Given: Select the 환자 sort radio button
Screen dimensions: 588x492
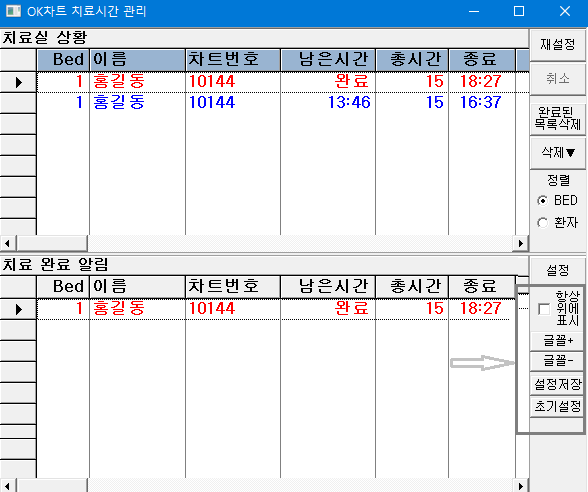Looking at the screenshot, I should (542, 223).
